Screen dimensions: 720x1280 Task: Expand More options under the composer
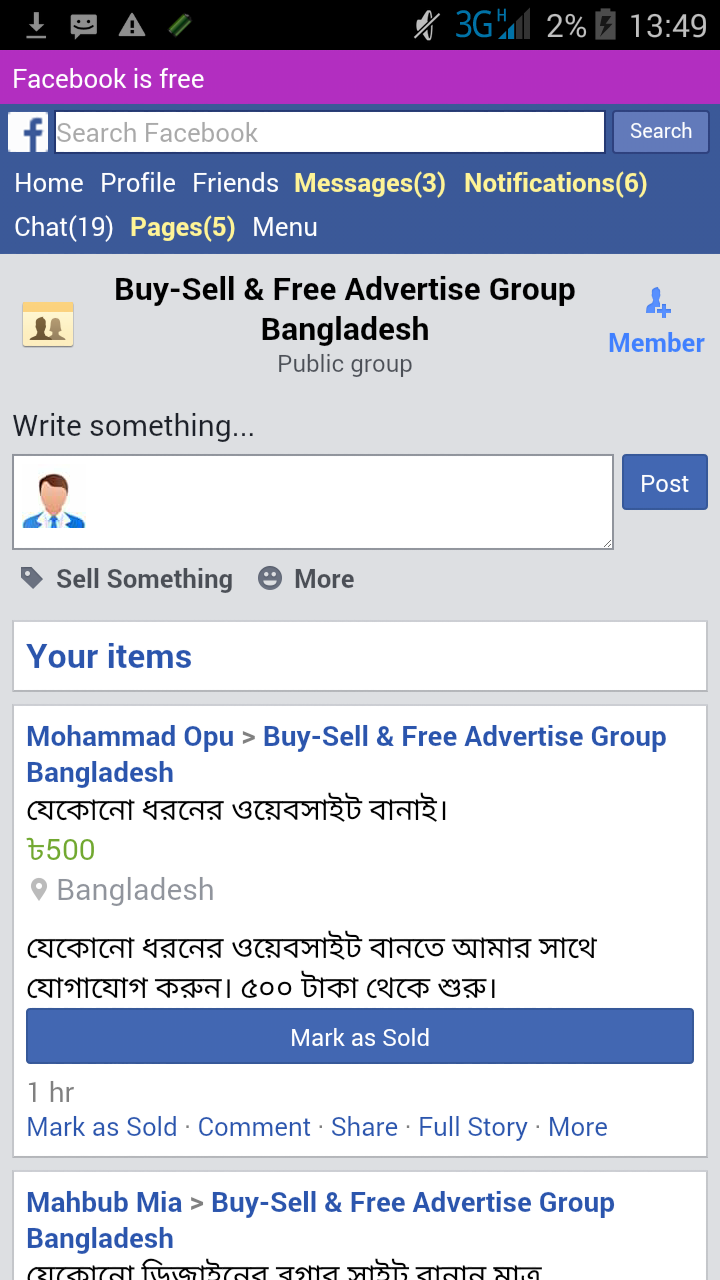tap(324, 579)
